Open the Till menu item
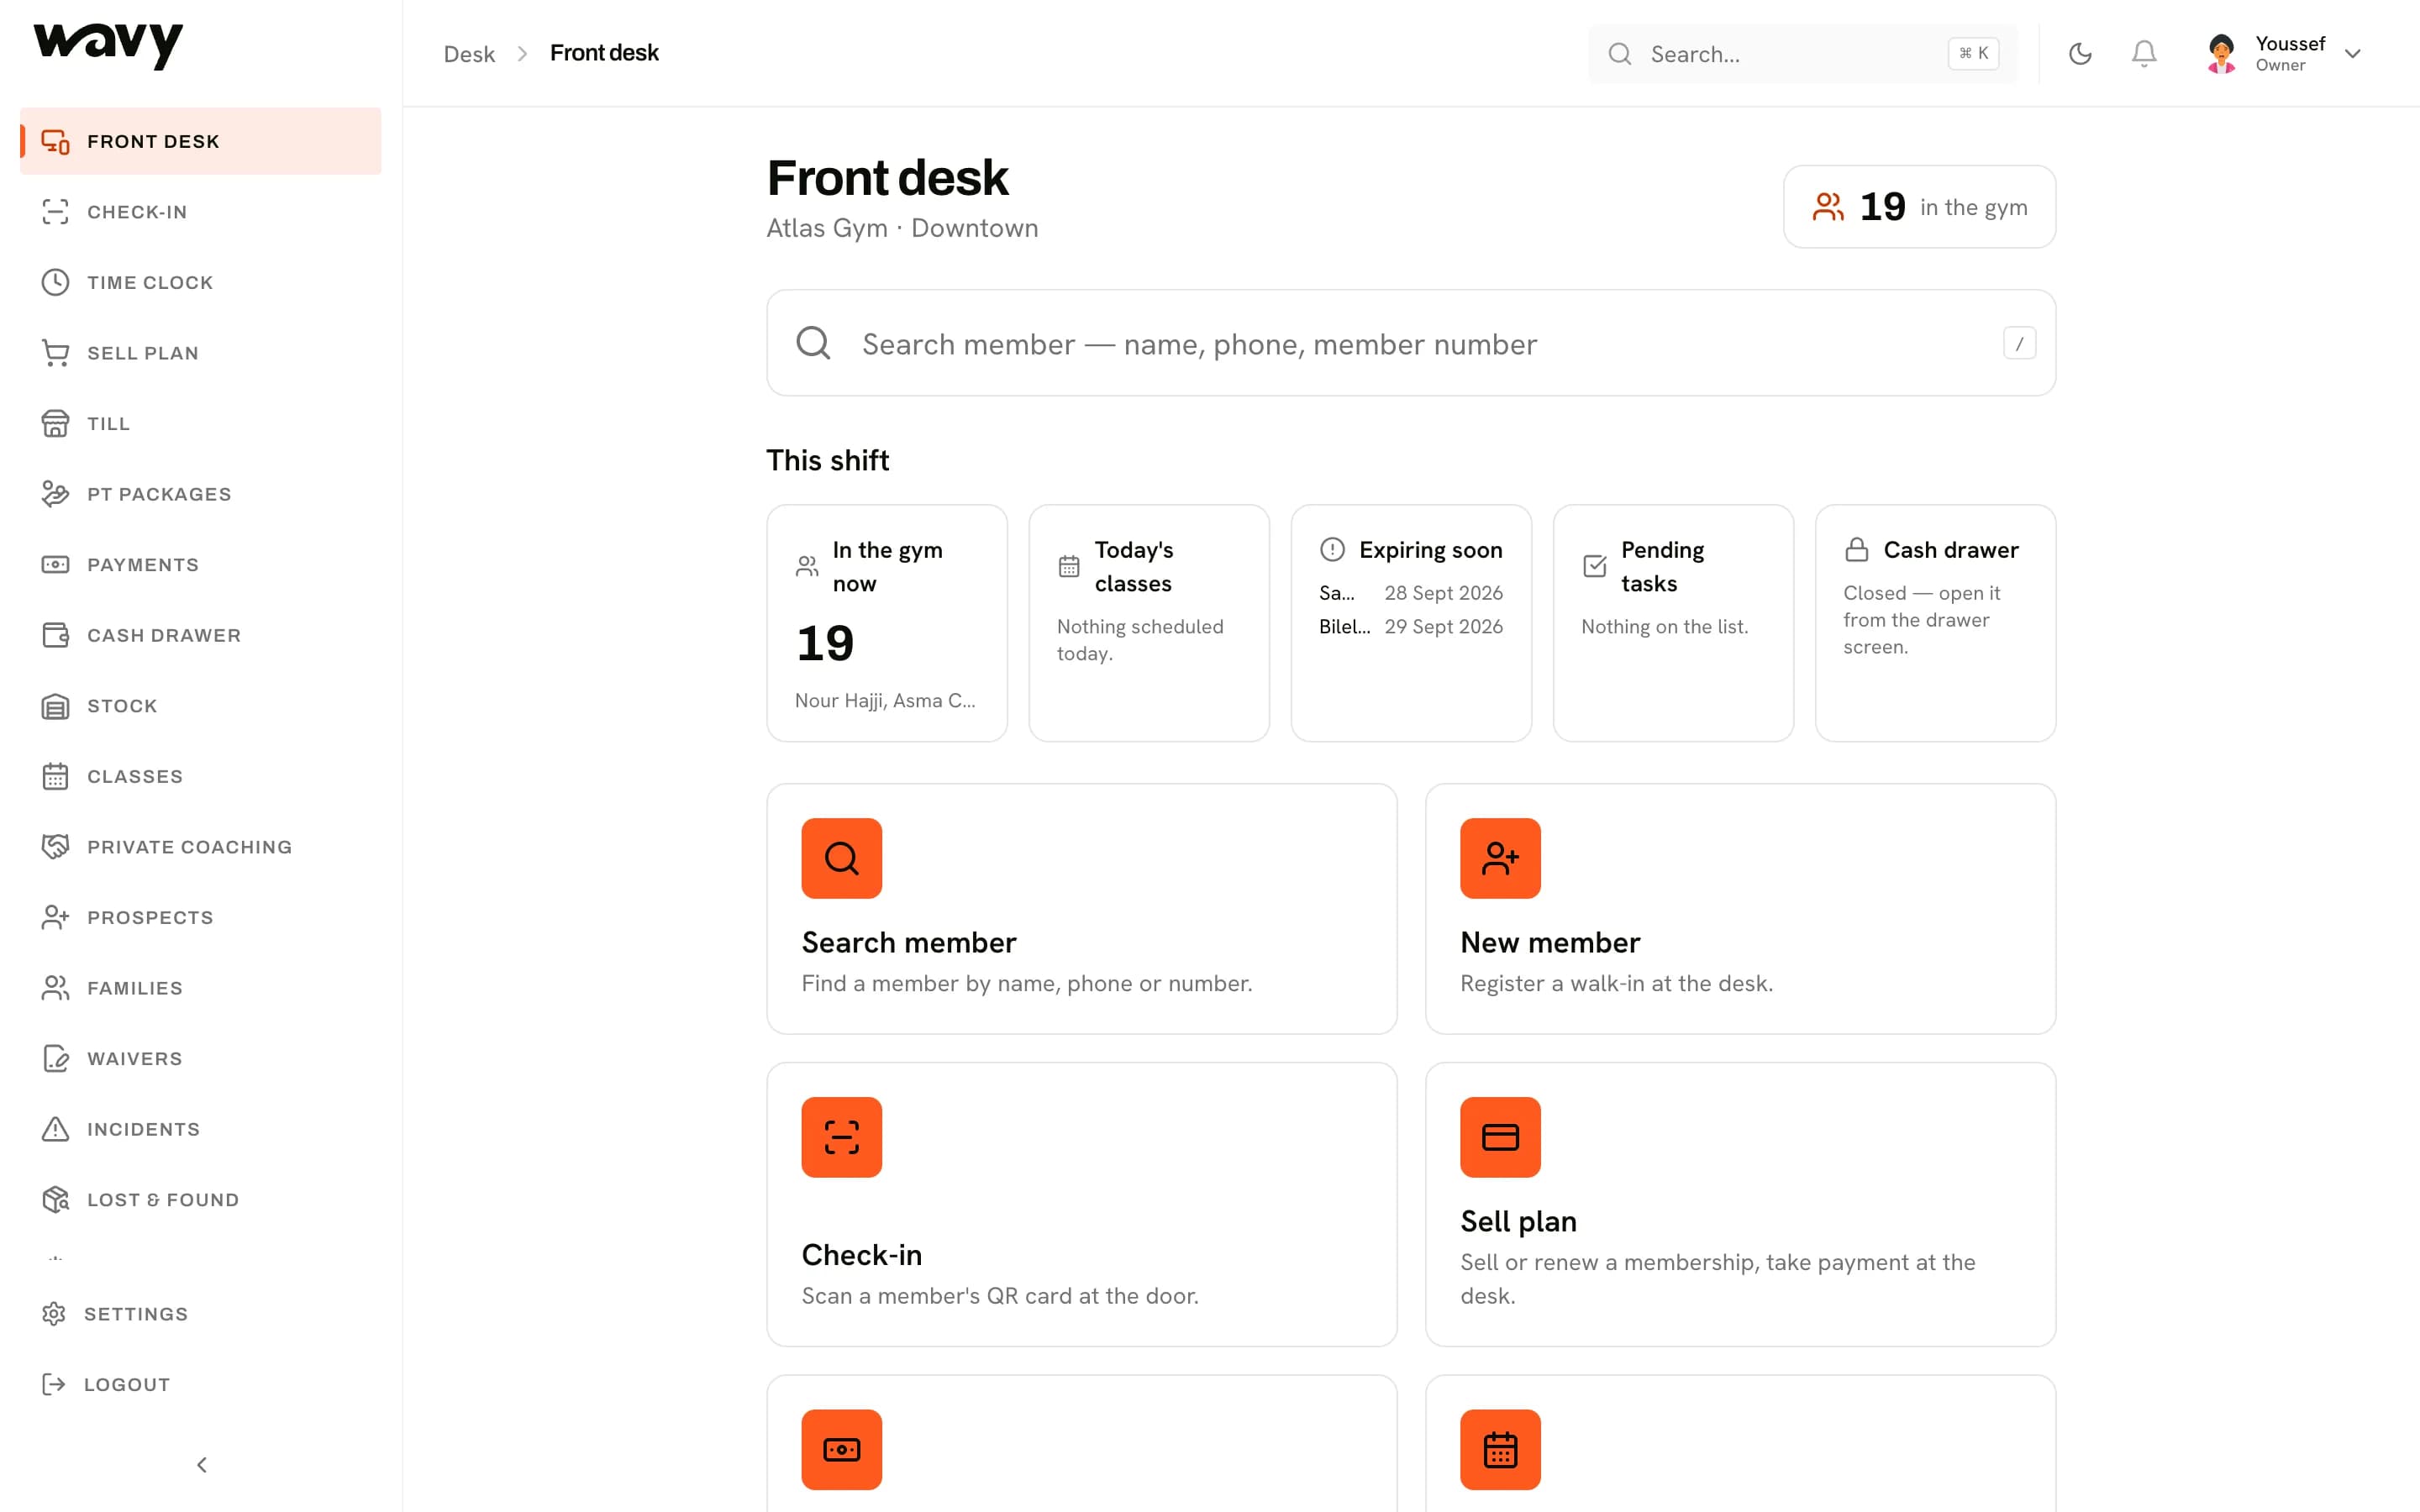The width and height of the screenshot is (2420, 1512). pyautogui.click(x=201, y=424)
